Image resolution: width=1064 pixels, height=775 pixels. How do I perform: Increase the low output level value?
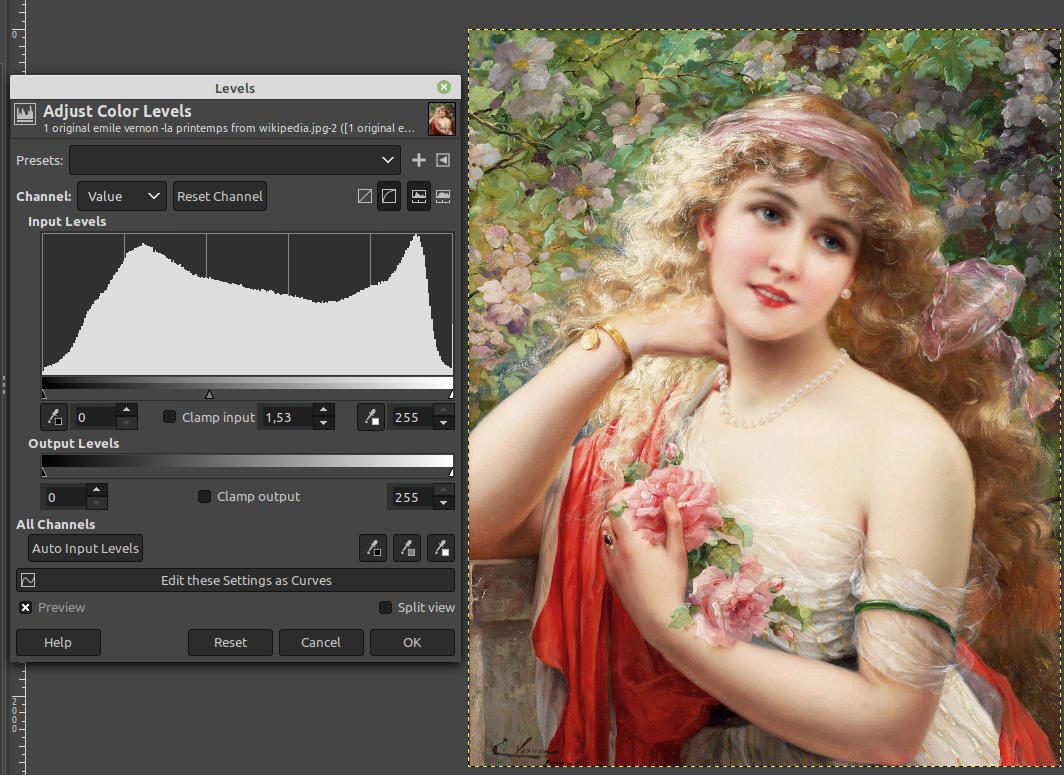point(96,489)
